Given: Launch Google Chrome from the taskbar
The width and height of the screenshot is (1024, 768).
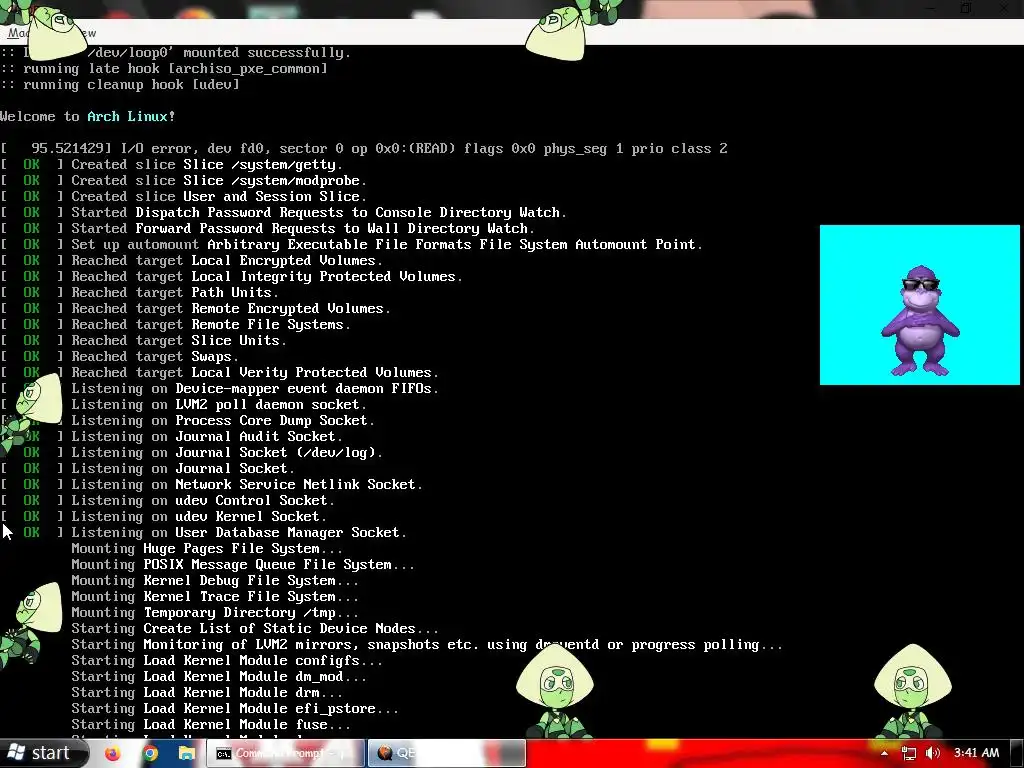Looking at the screenshot, I should [150, 753].
